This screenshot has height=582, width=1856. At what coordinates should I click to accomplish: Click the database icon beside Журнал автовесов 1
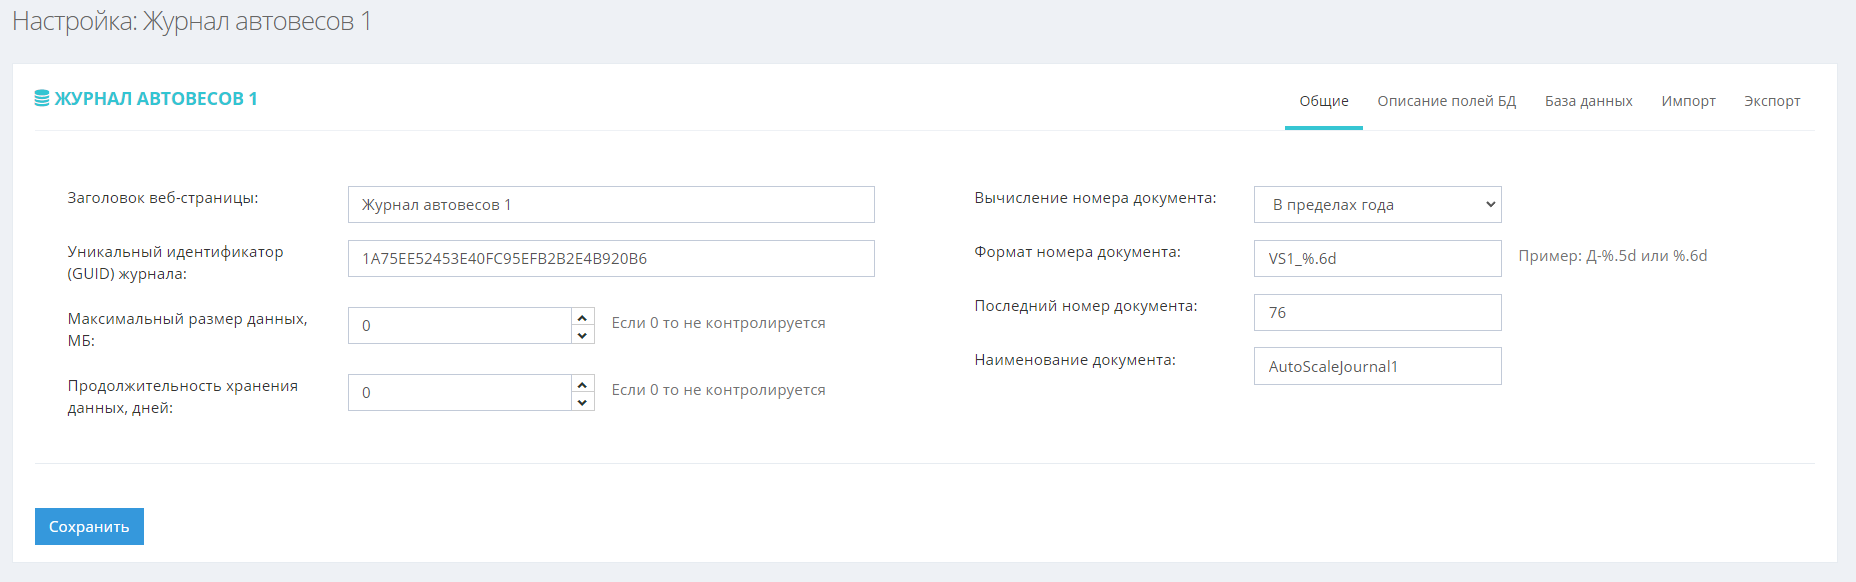pos(42,98)
